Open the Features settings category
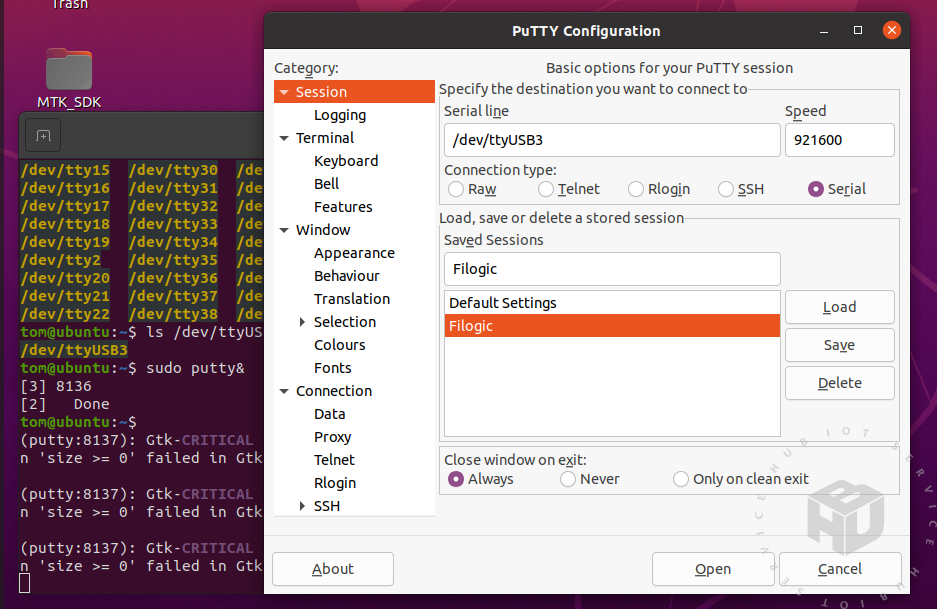Viewport: 937px width, 609px height. [x=343, y=207]
